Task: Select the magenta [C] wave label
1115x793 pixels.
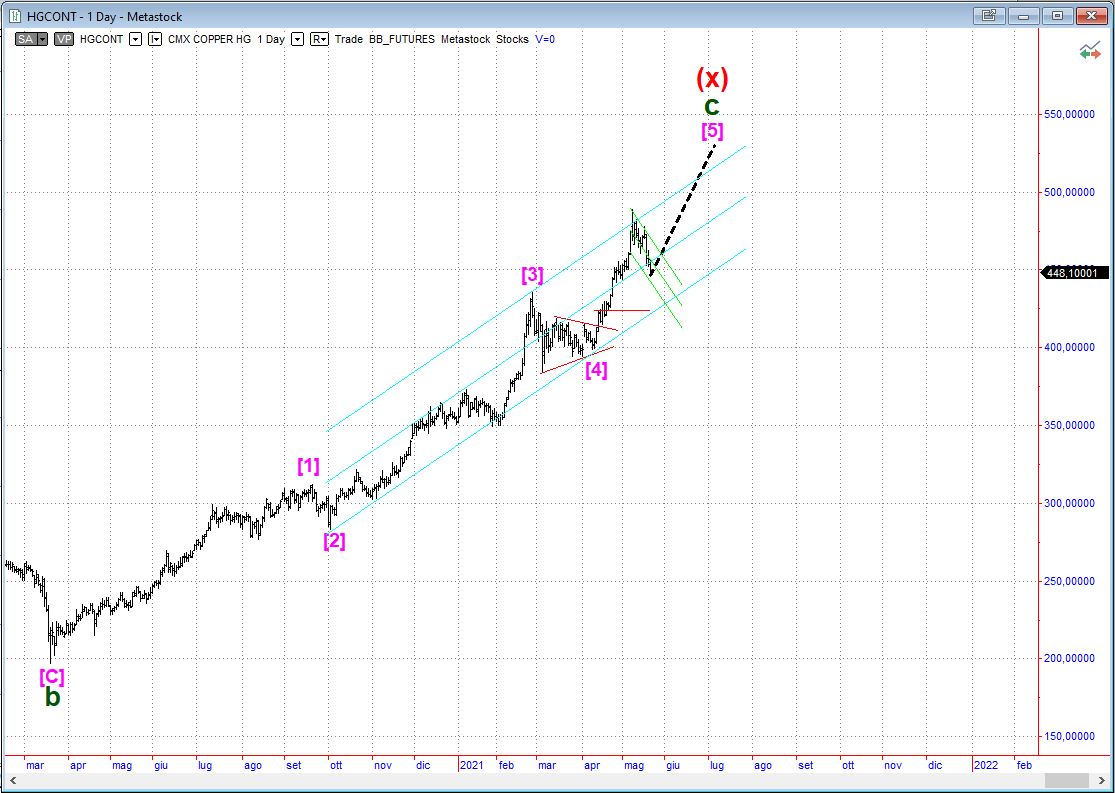Action: (51, 676)
